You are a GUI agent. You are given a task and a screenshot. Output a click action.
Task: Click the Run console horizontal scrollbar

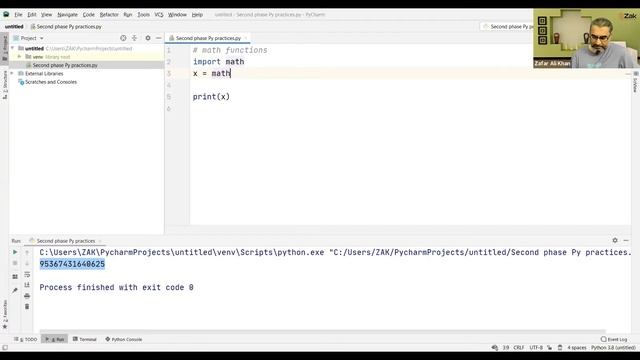tap(322, 331)
